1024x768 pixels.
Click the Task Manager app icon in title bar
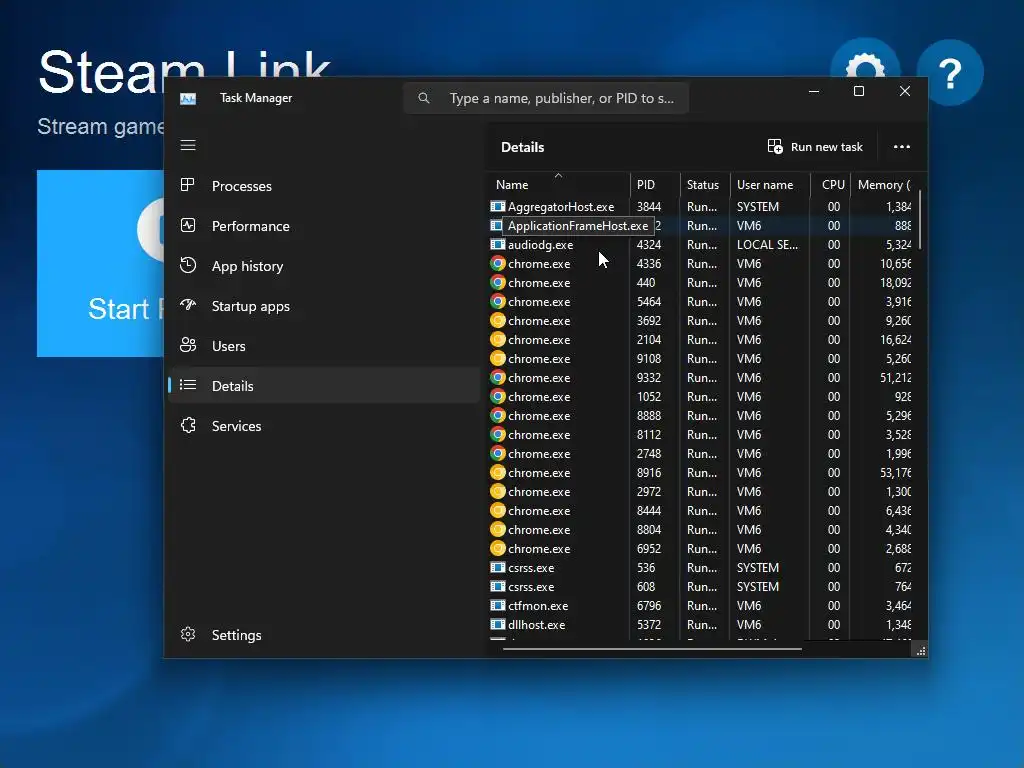click(x=188, y=99)
